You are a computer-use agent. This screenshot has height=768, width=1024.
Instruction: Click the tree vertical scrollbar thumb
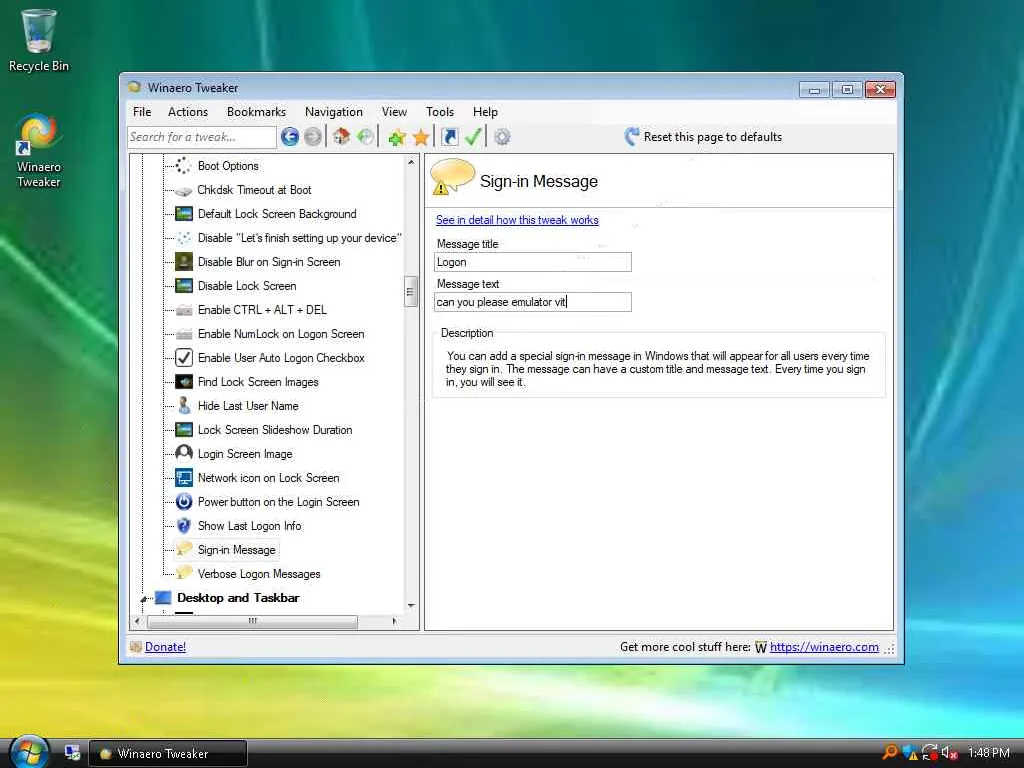[411, 292]
